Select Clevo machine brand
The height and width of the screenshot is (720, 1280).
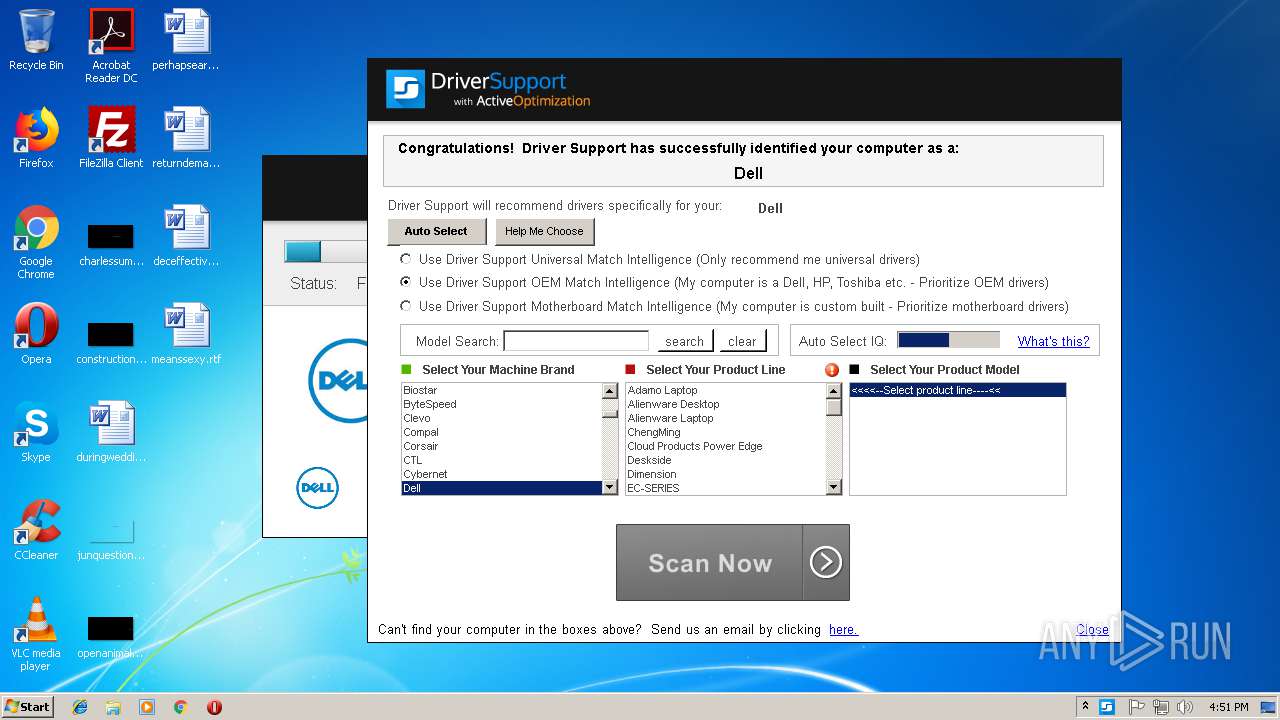501,418
